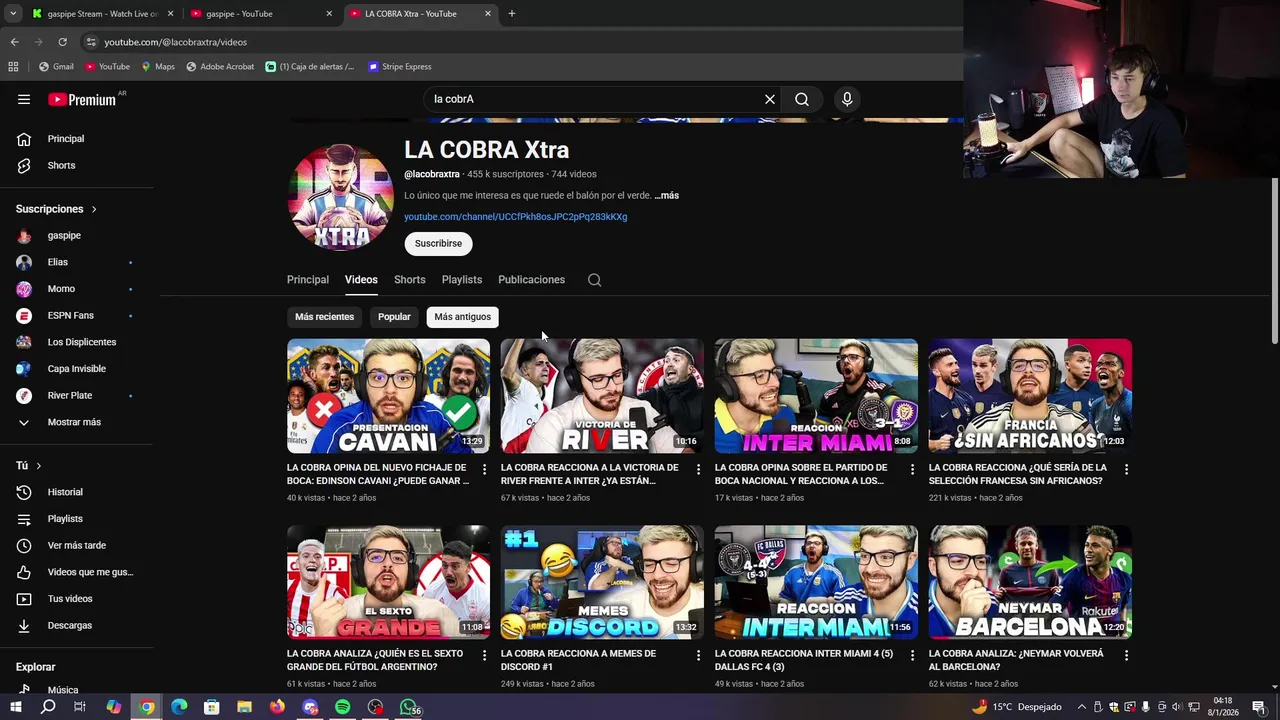1280x720 pixels.
Task: Open the Inter Miami 8:08 video thumbnail
Action: (816, 396)
